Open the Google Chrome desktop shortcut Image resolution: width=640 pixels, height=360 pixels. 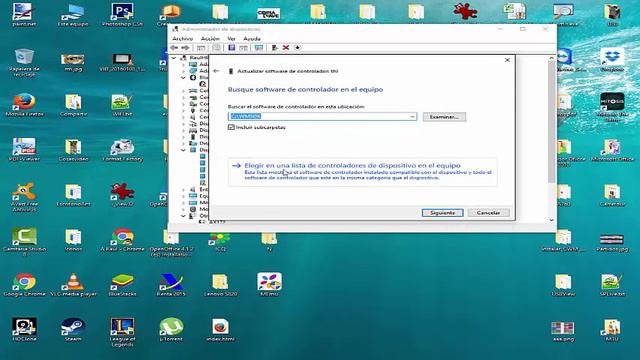(x=24, y=284)
